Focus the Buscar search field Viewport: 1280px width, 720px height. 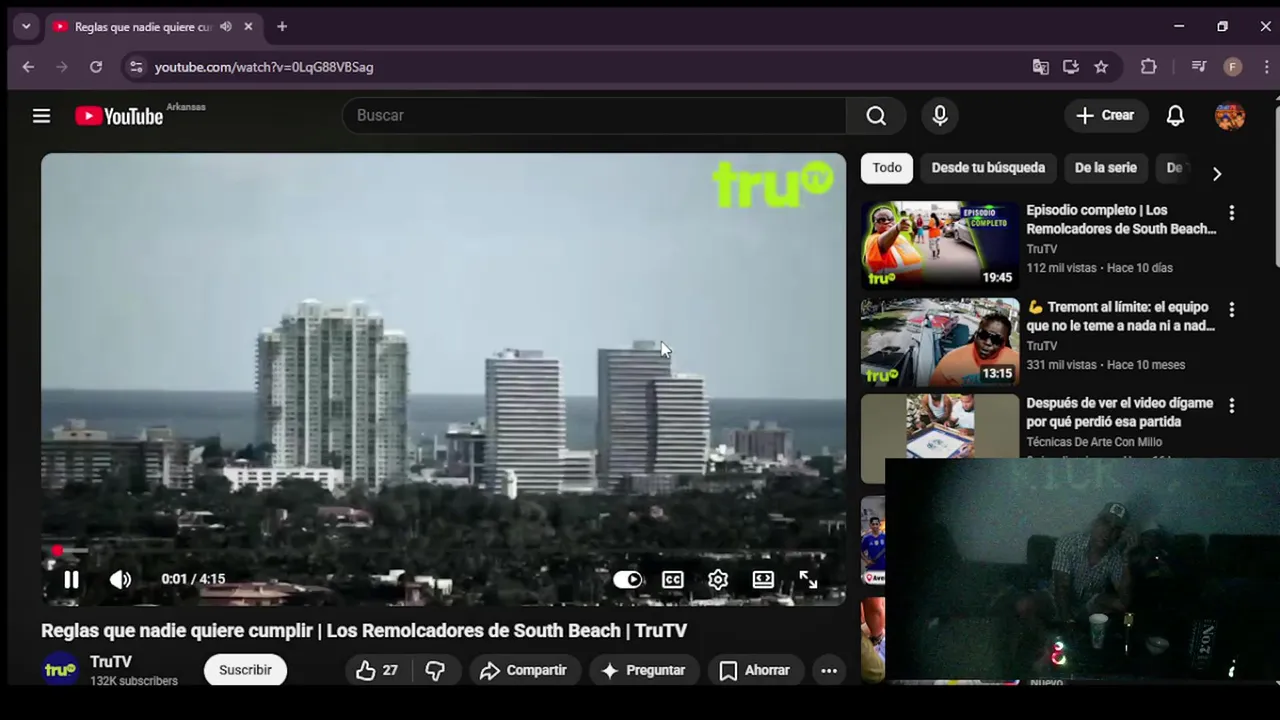point(594,116)
